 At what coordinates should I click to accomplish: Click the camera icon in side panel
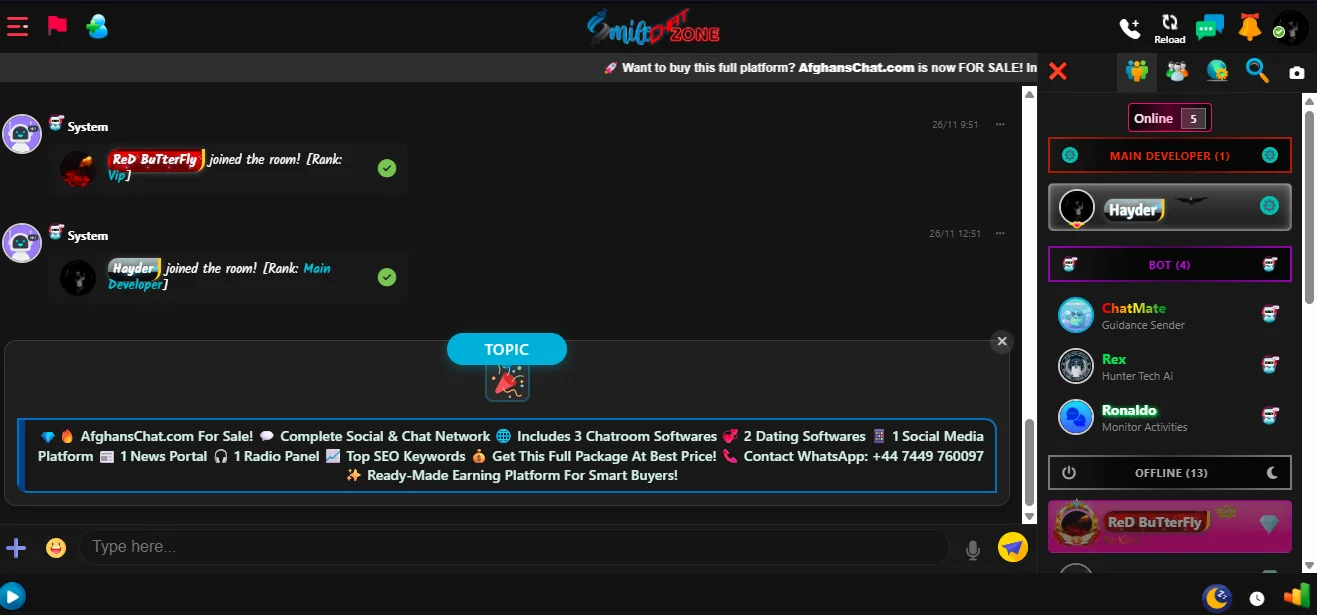click(1297, 72)
